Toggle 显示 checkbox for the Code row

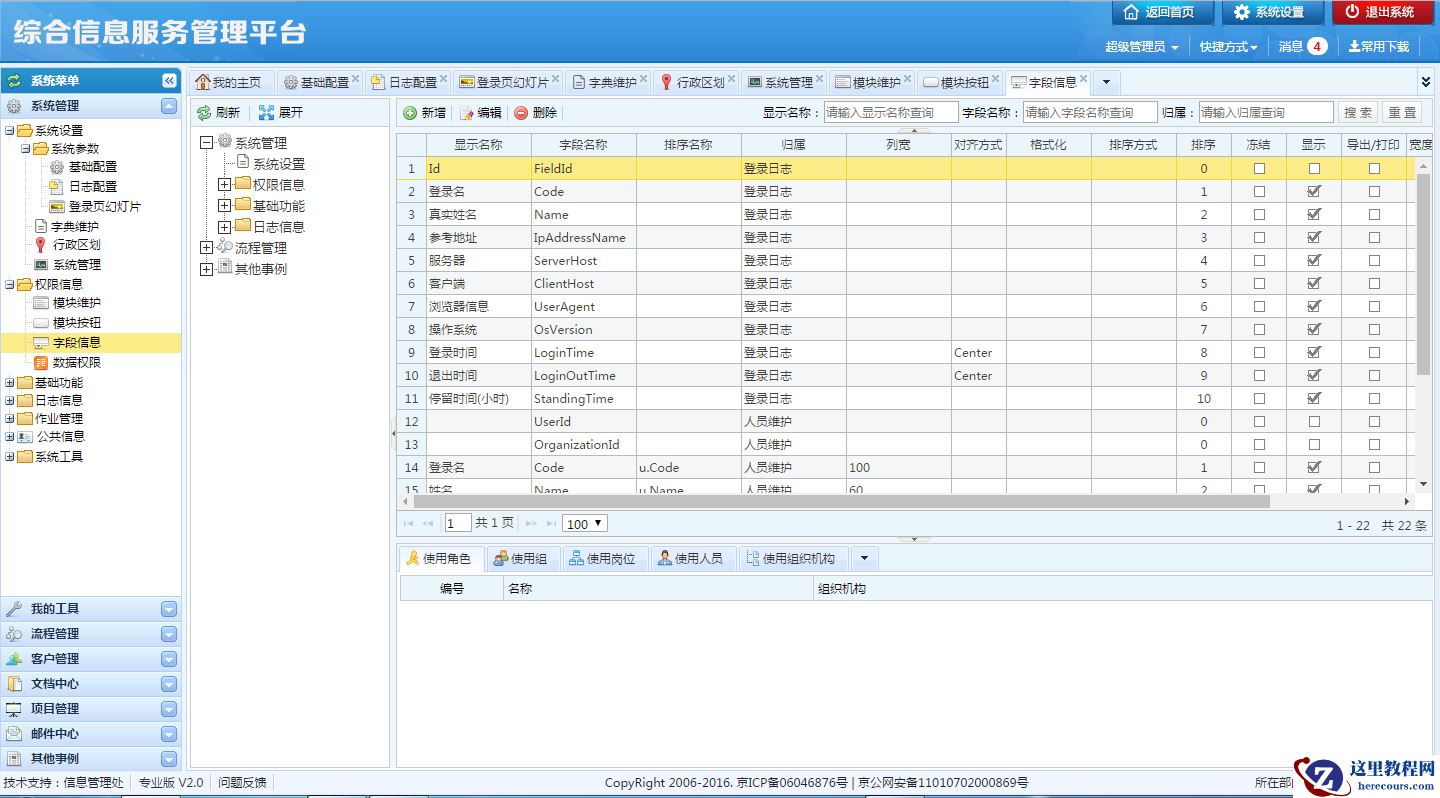click(x=1314, y=191)
